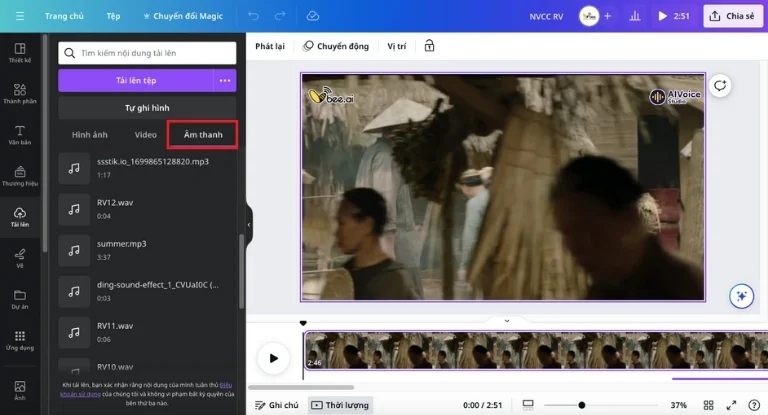The image size is (768, 415).
Task: Click the music icon for summer.mp3
Action: tap(74, 250)
